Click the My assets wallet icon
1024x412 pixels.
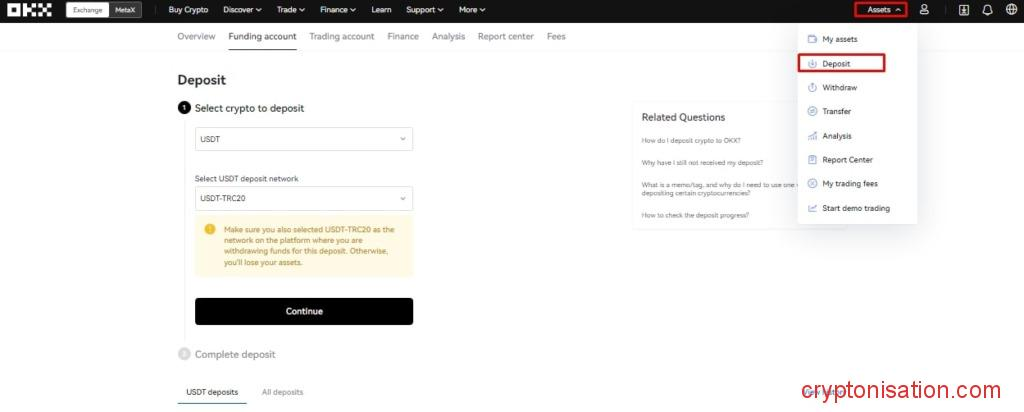(x=812, y=39)
